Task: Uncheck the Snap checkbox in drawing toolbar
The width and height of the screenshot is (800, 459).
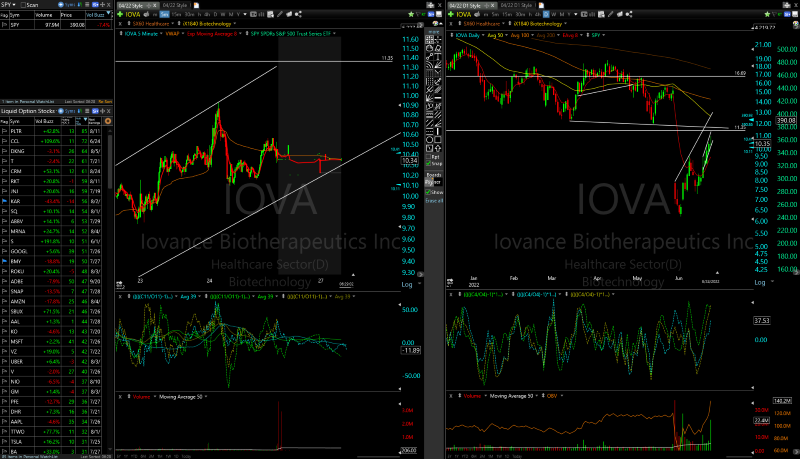Action: pos(429,164)
